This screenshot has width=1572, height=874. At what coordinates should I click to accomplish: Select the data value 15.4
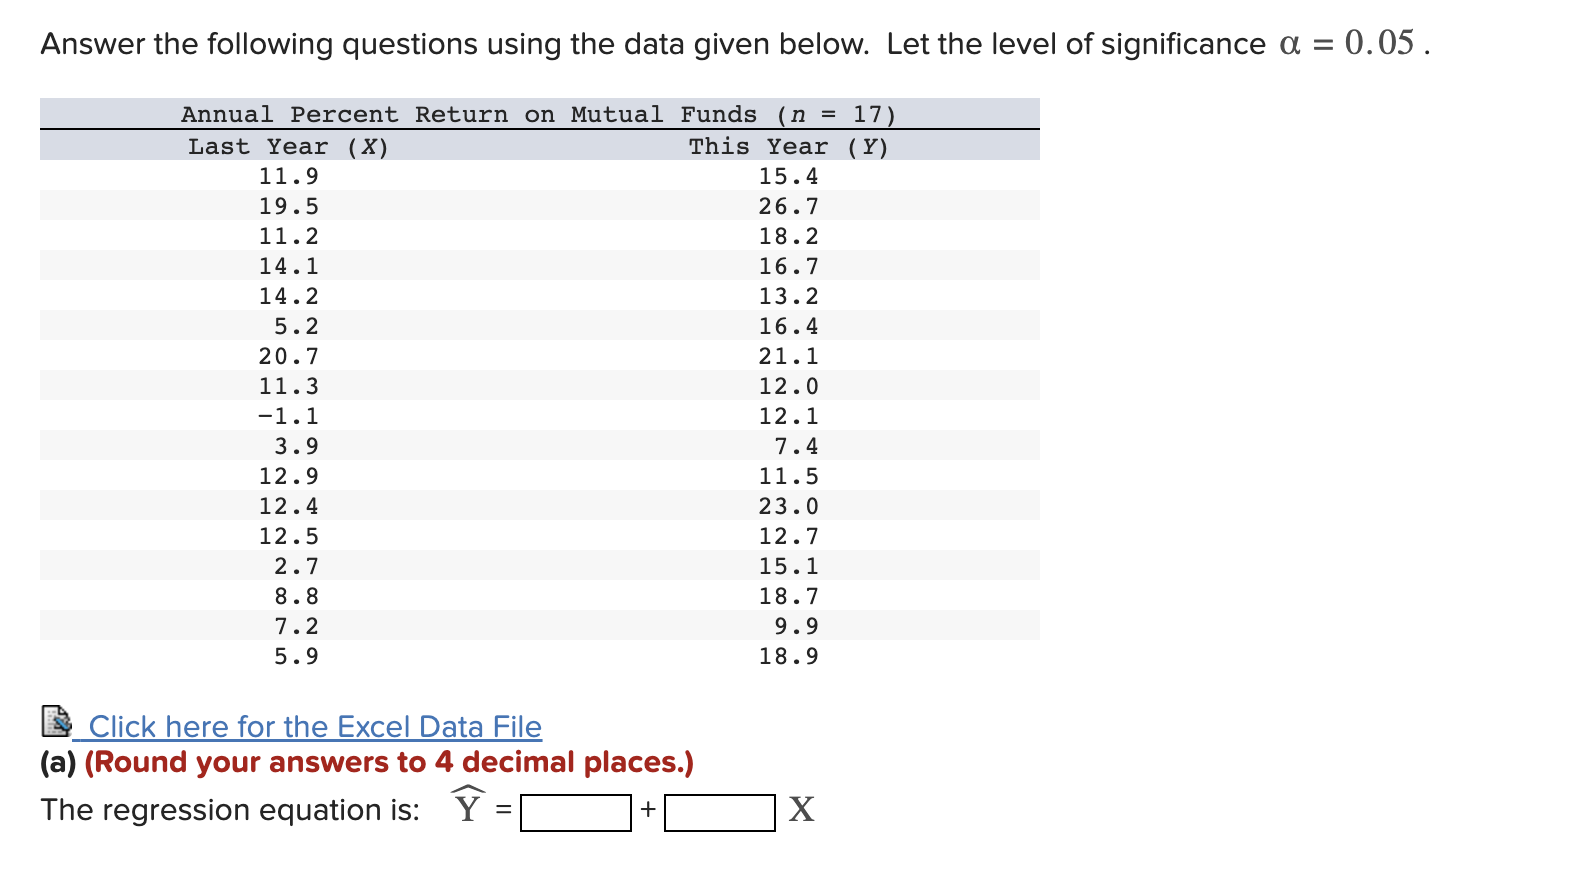tap(789, 175)
